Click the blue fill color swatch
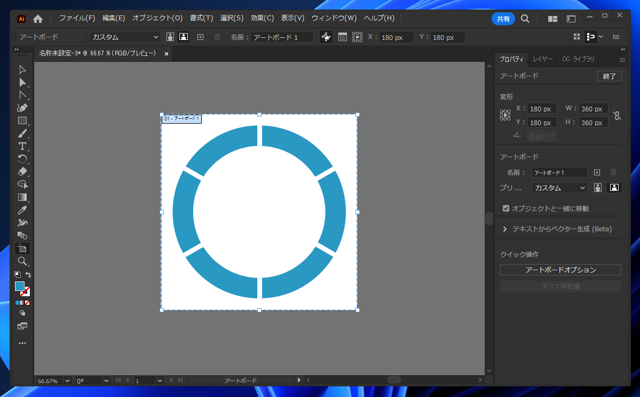Image resolution: width=640 pixels, height=397 pixels. (20, 286)
